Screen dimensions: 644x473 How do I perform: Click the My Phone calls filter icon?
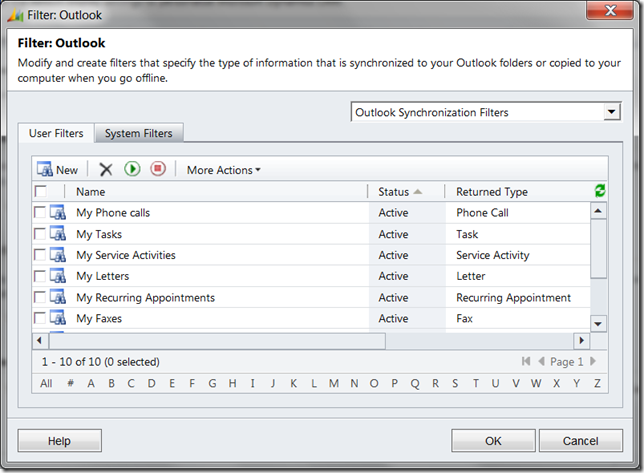(58, 212)
